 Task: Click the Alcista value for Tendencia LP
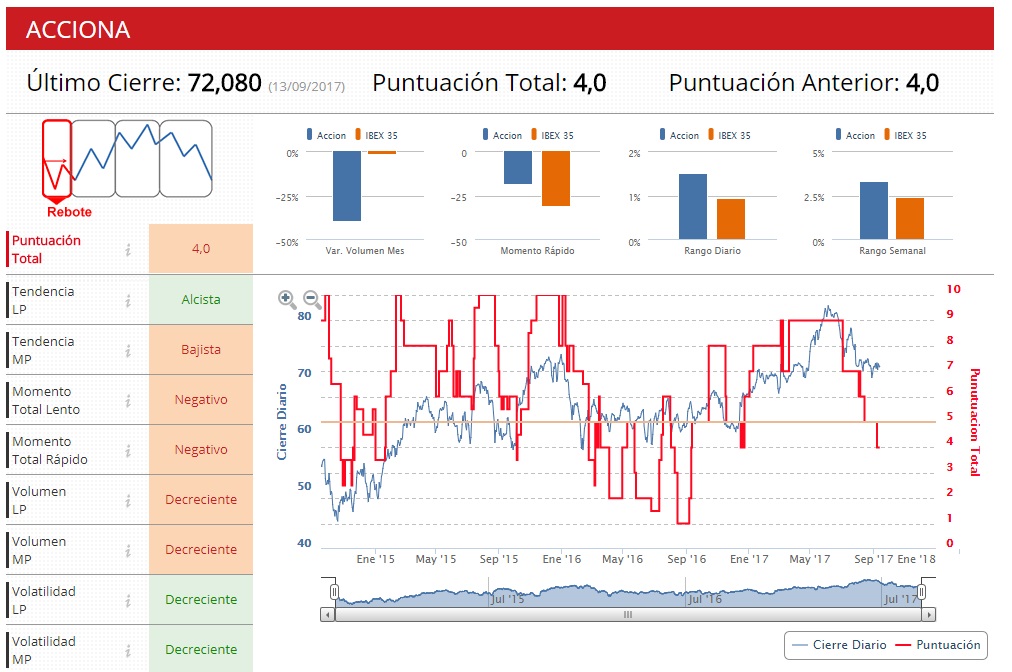pyautogui.click(x=201, y=300)
